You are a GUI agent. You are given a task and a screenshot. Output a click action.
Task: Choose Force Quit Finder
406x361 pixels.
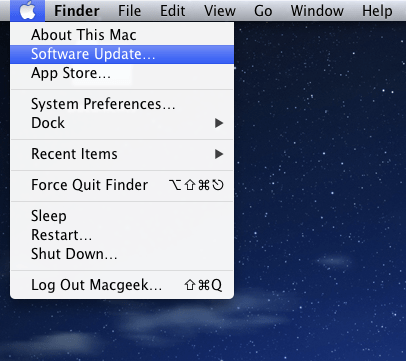122,185
